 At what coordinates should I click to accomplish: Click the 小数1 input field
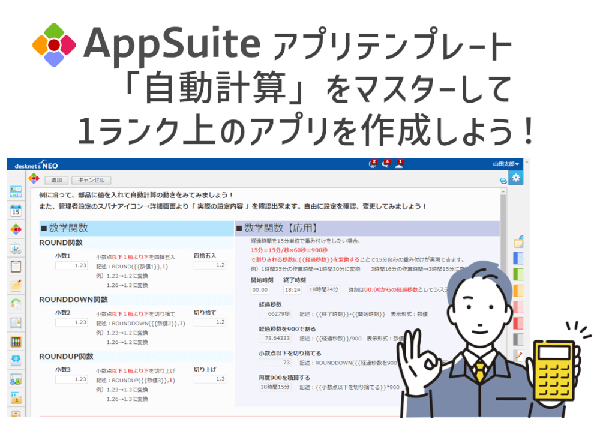72,265
